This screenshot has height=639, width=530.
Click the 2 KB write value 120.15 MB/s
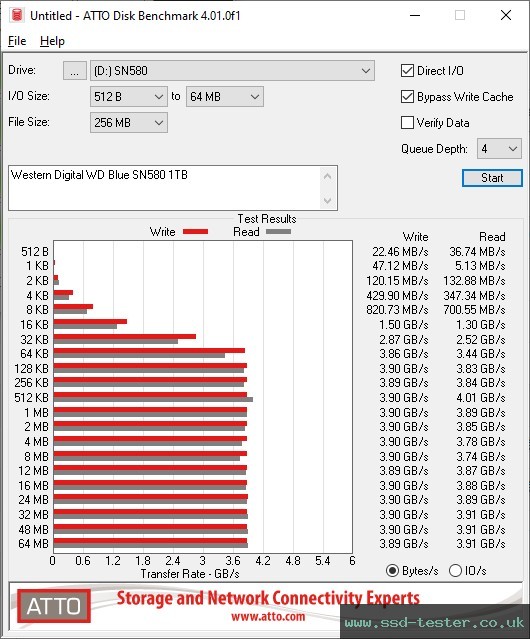tap(397, 281)
